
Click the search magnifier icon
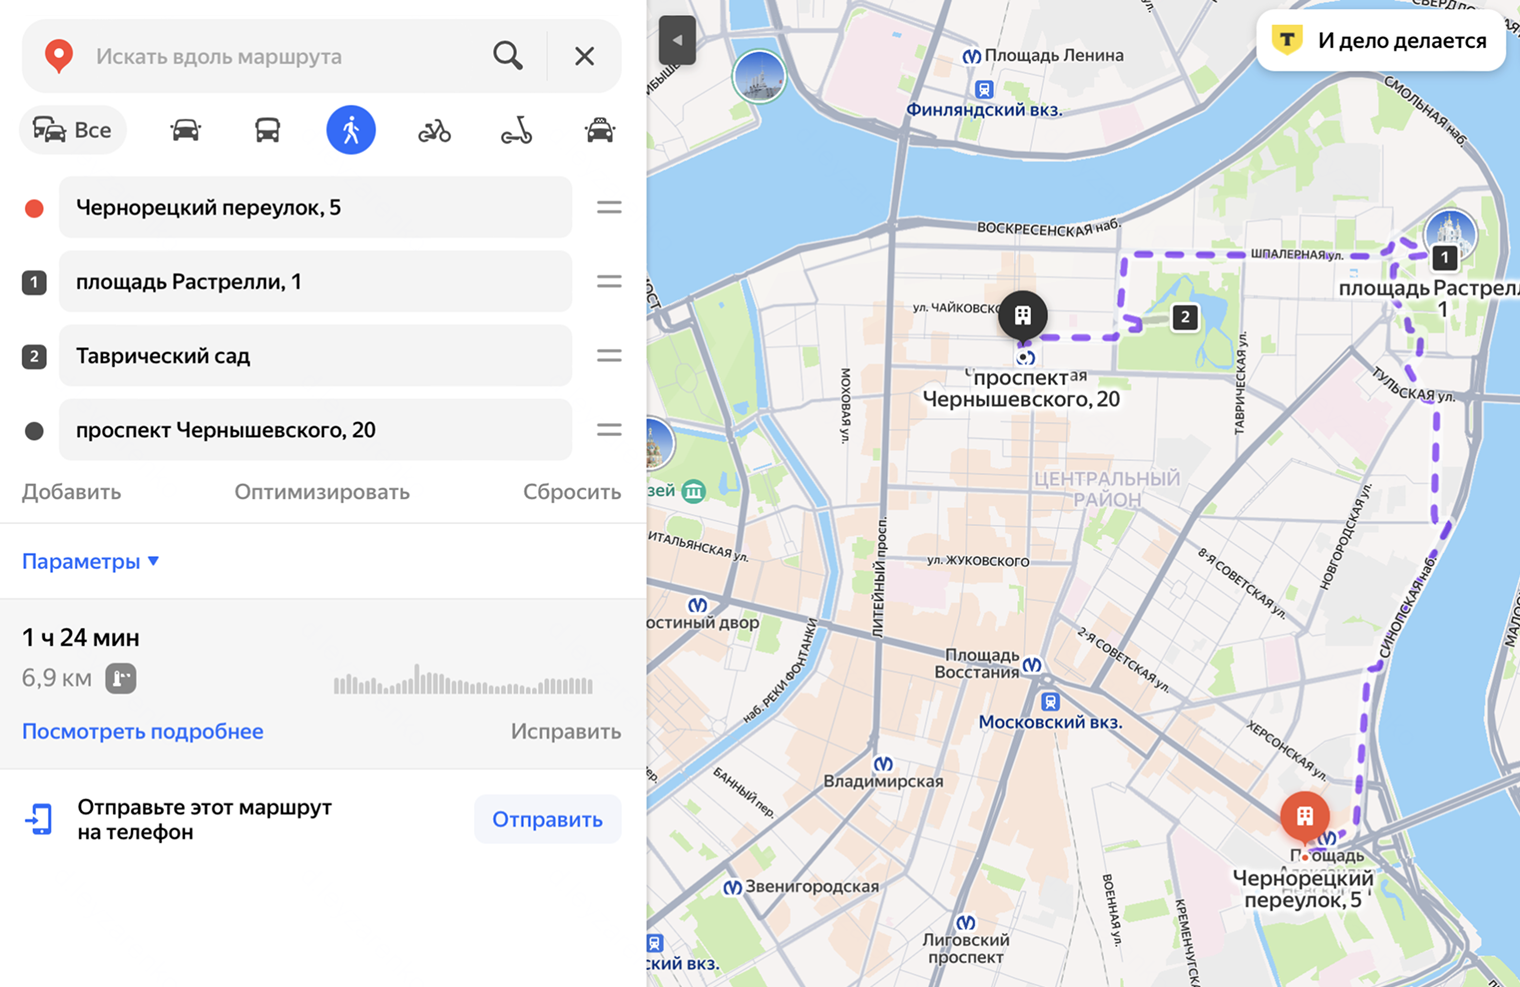pyautogui.click(x=508, y=56)
